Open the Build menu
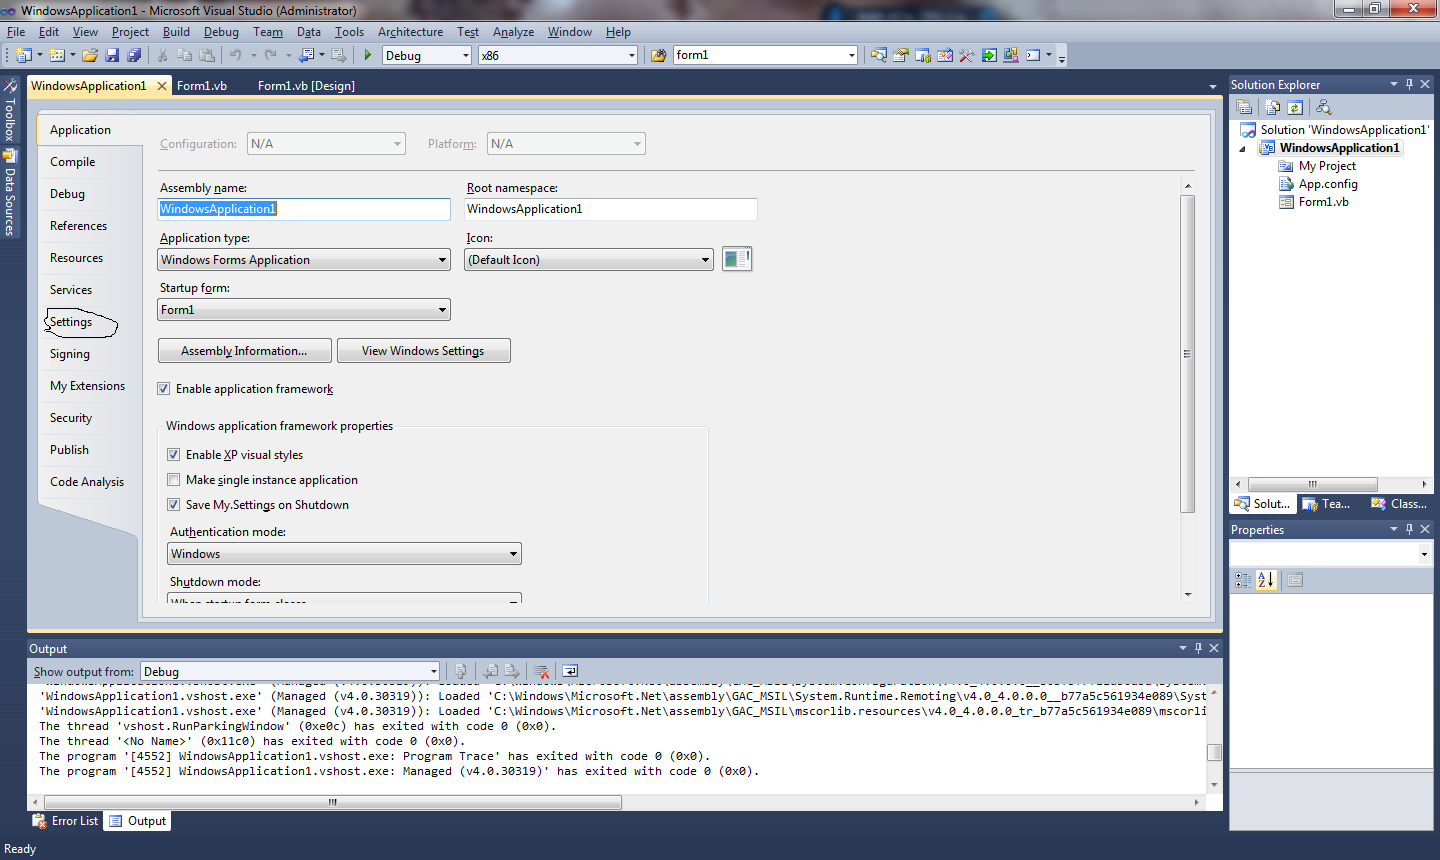Screen dimensions: 1440x860 point(176,32)
